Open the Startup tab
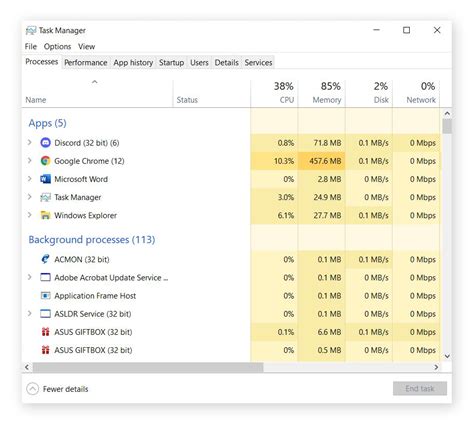The image size is (474, 425). 171,63
